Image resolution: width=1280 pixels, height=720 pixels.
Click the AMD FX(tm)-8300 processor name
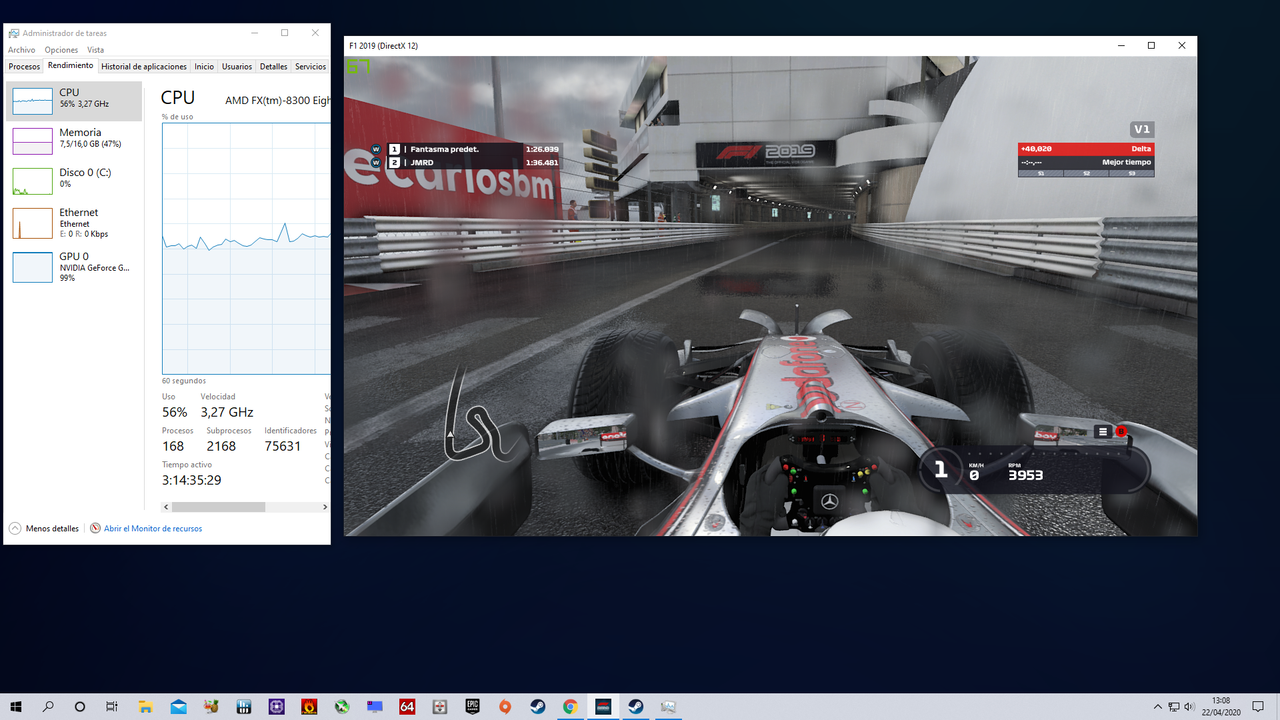[277, 99]
